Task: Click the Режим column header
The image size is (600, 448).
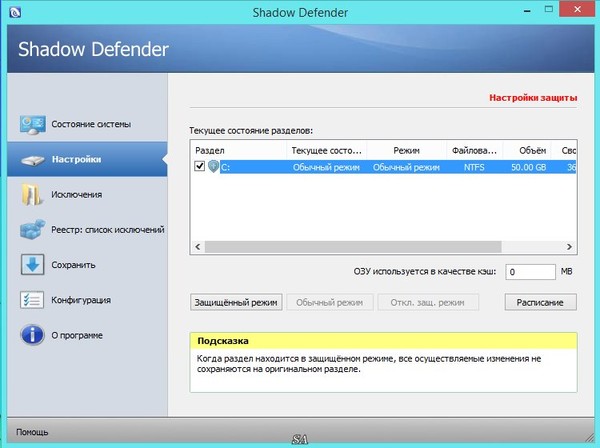Action: [406, 150]
